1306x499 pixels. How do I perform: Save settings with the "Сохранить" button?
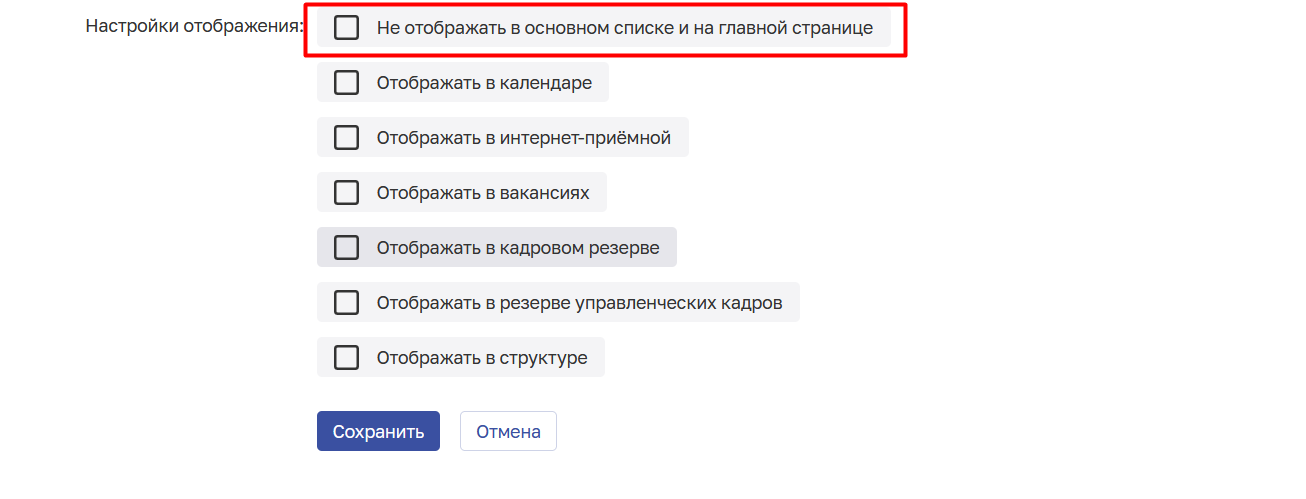click(x=378, y=431)
